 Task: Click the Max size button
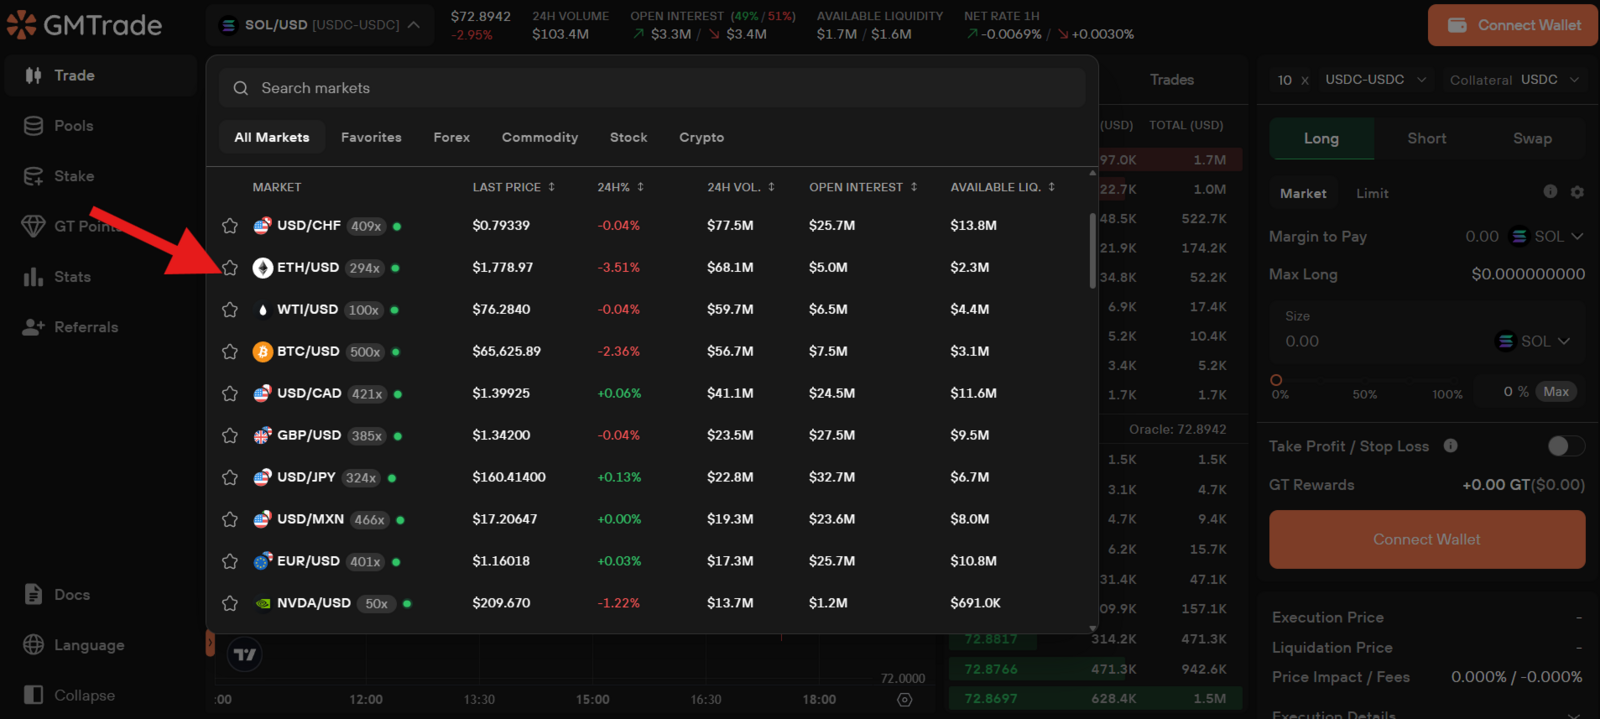1556,392
